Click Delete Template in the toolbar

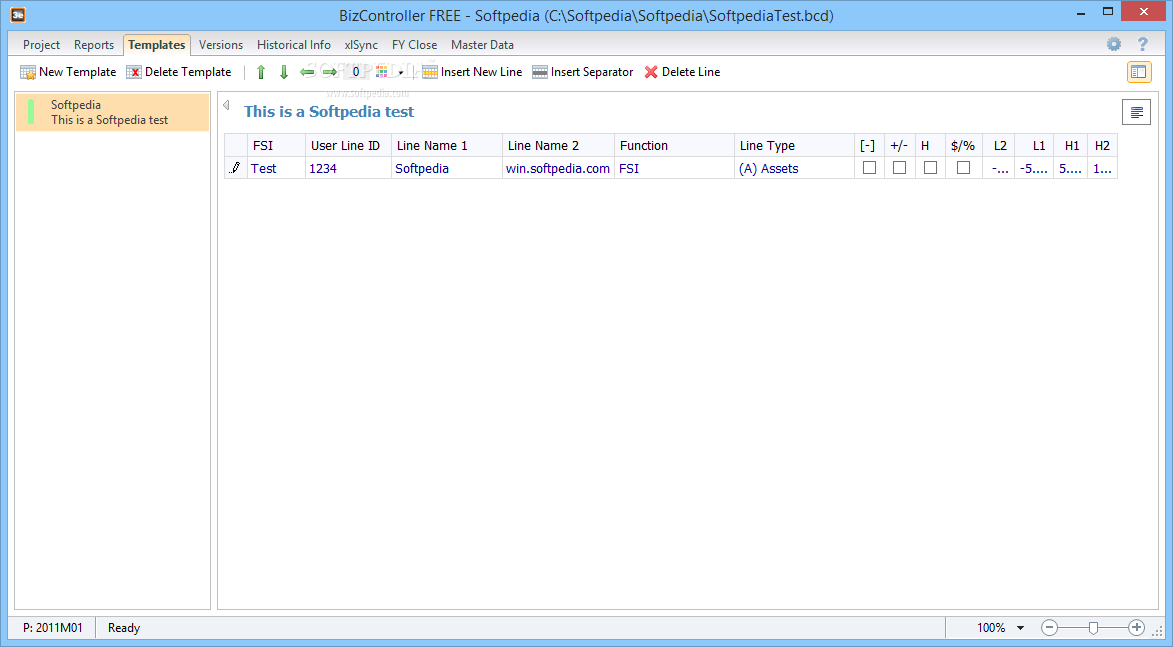coord(179,72)
